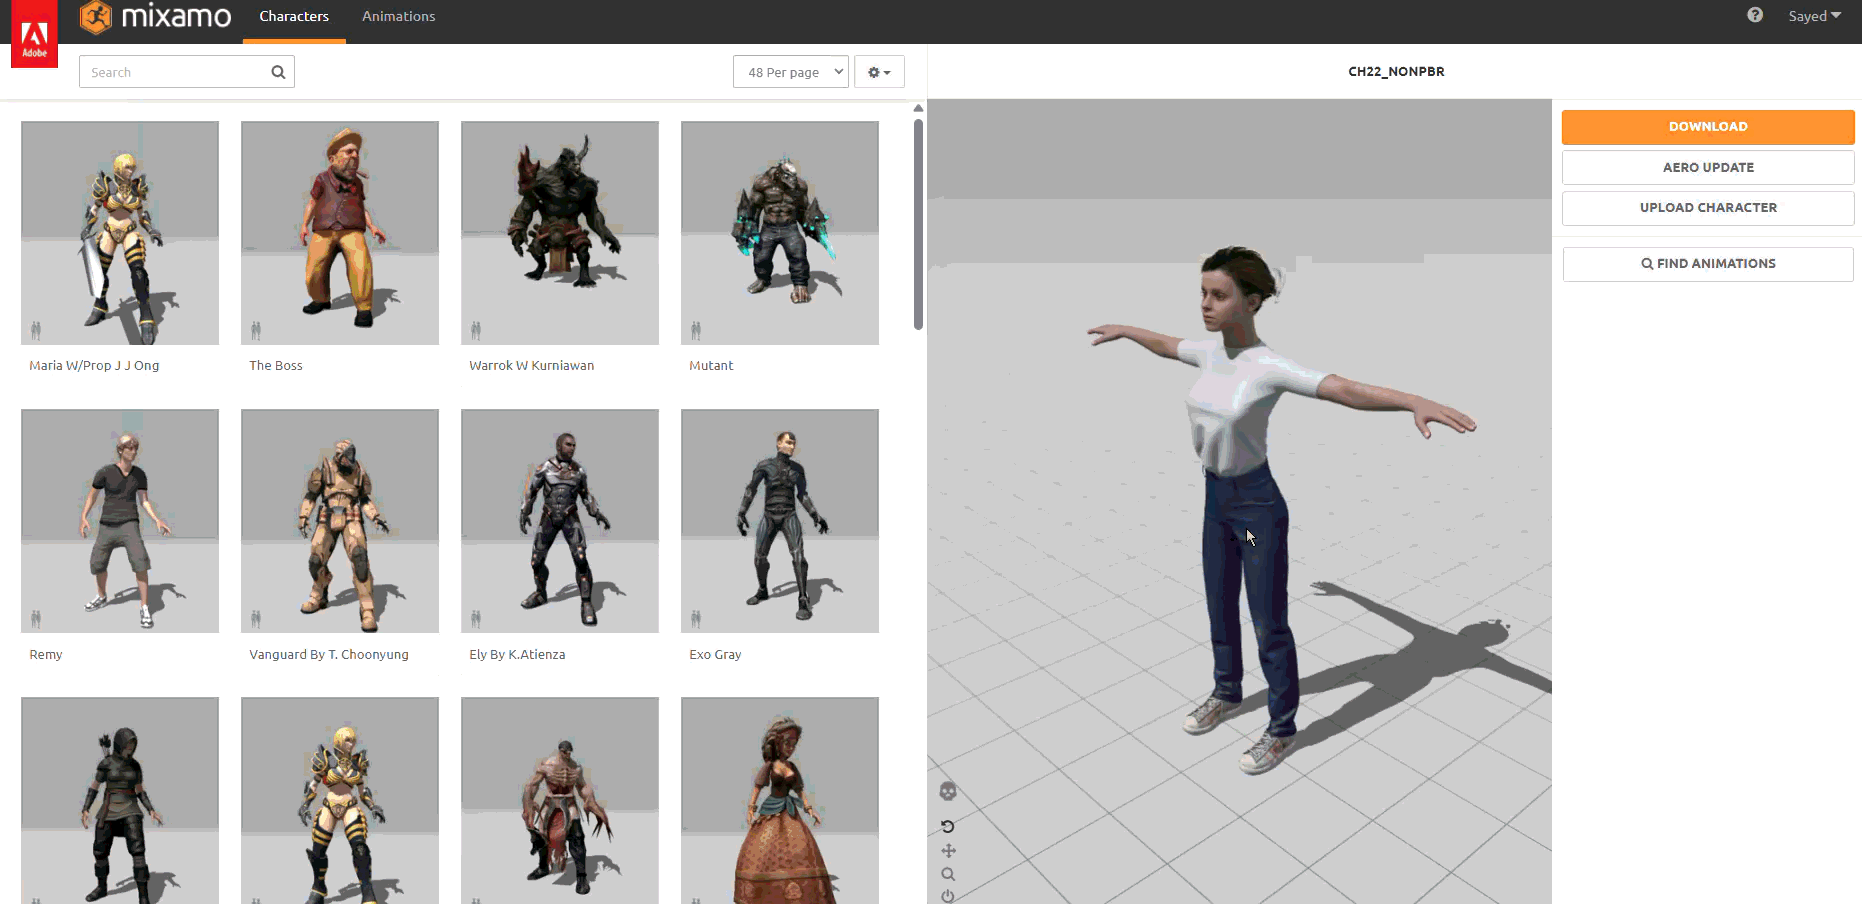
Task: Open the 48 Per page dropdown
Action: point(791,72)
